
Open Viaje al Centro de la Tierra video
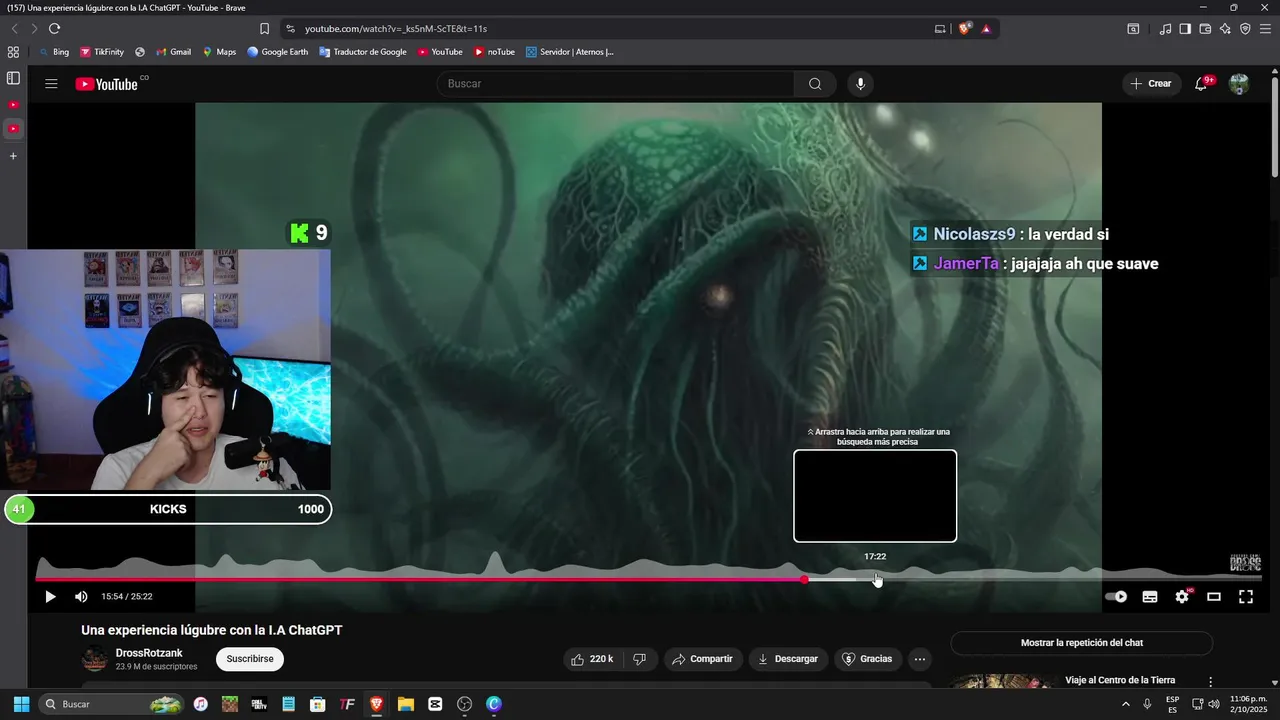[x=1120, y=680]
